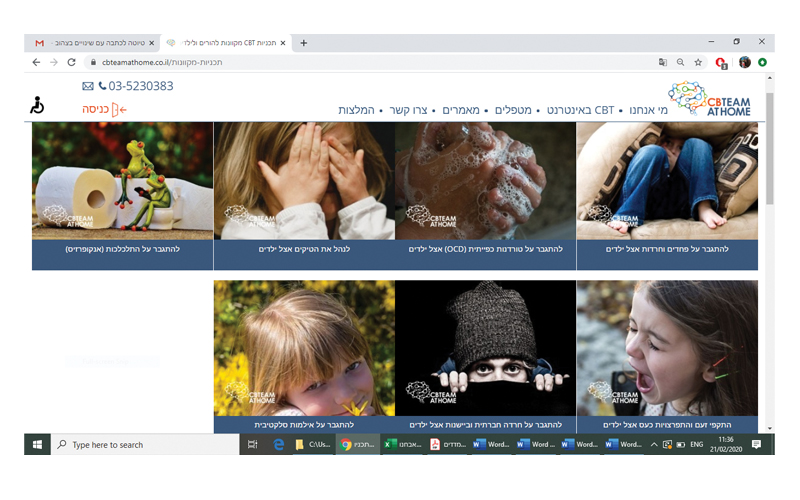Click the להתגבר על אילמות סלקטיבית caption
Screen dimensions: 800x500
(x=304, y=424)
